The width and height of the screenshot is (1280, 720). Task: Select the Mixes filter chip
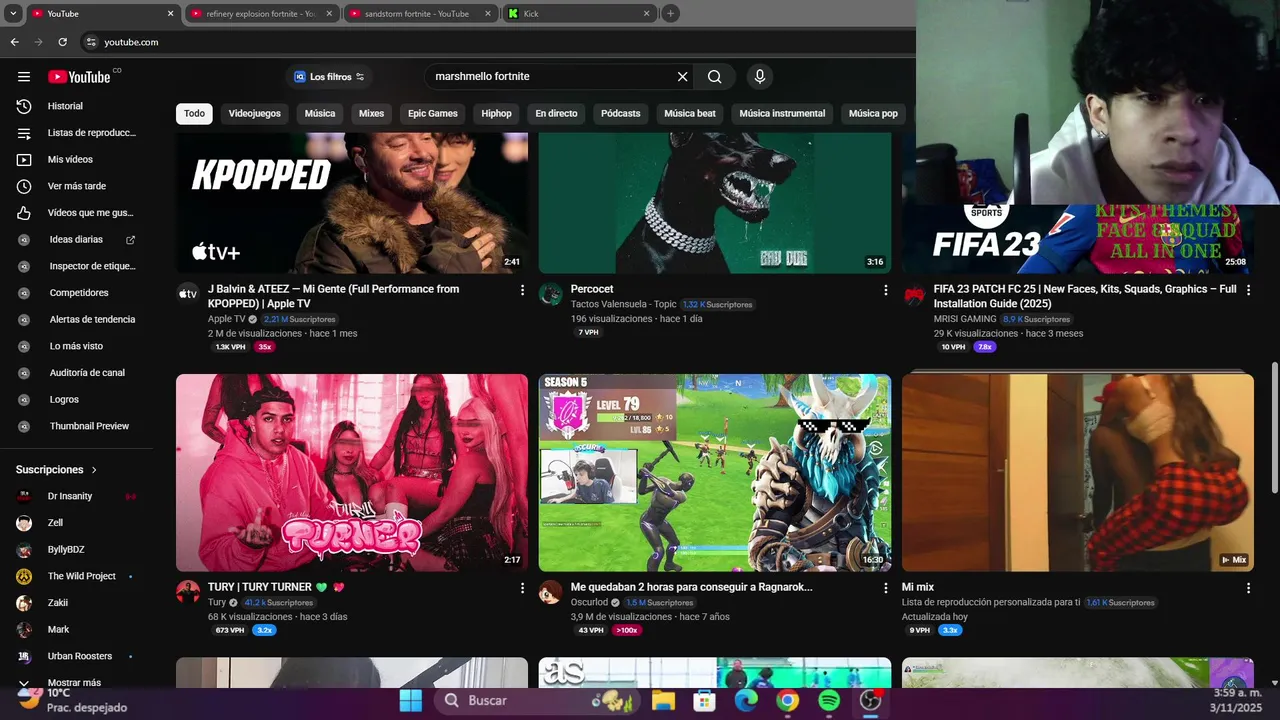coord(372,114)
